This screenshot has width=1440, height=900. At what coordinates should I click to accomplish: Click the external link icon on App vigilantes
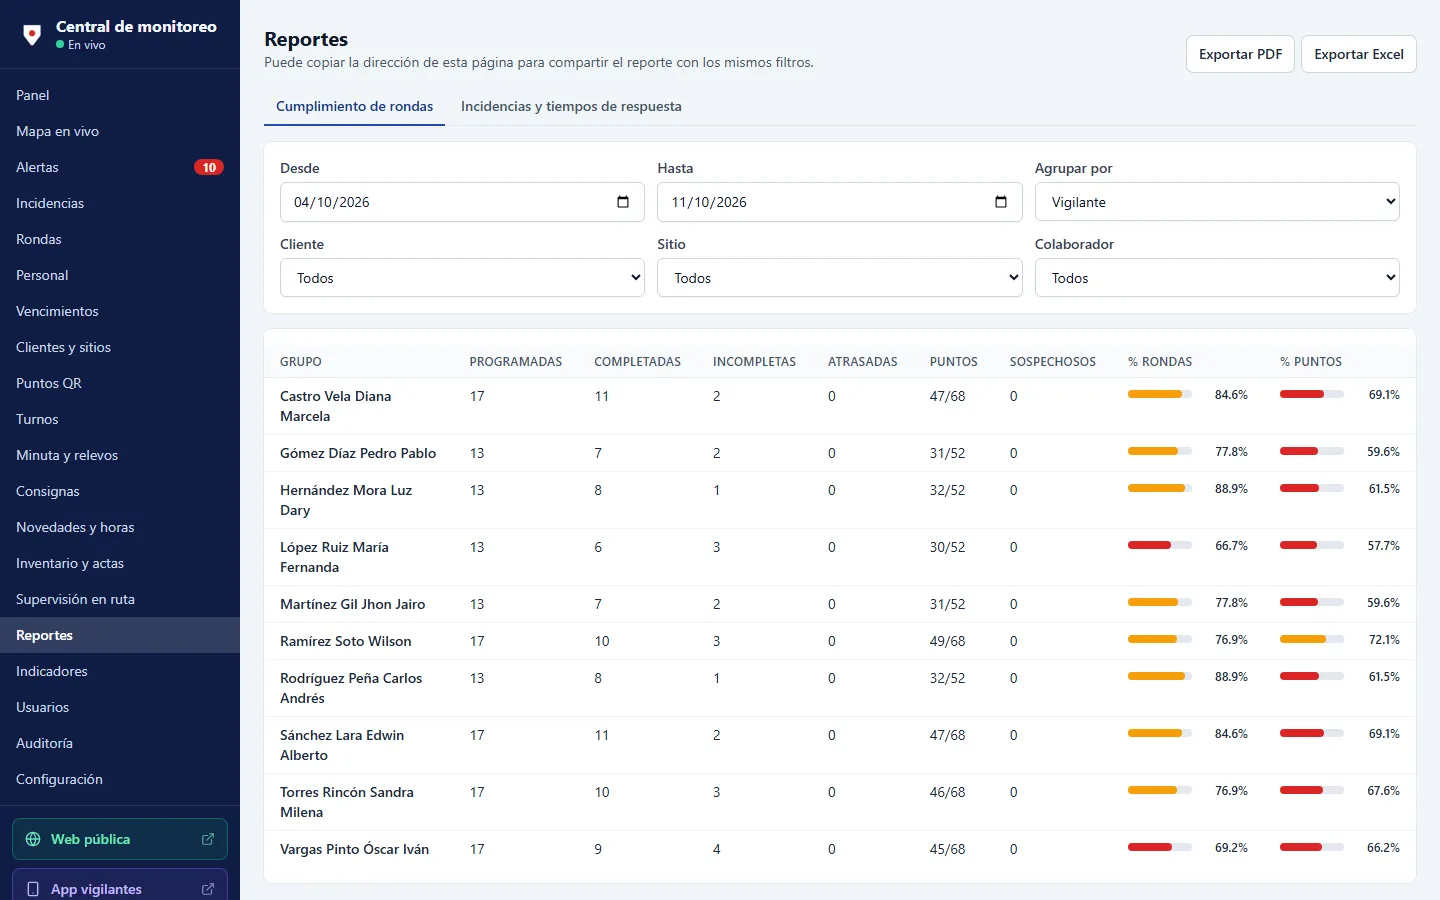(208, 889)
